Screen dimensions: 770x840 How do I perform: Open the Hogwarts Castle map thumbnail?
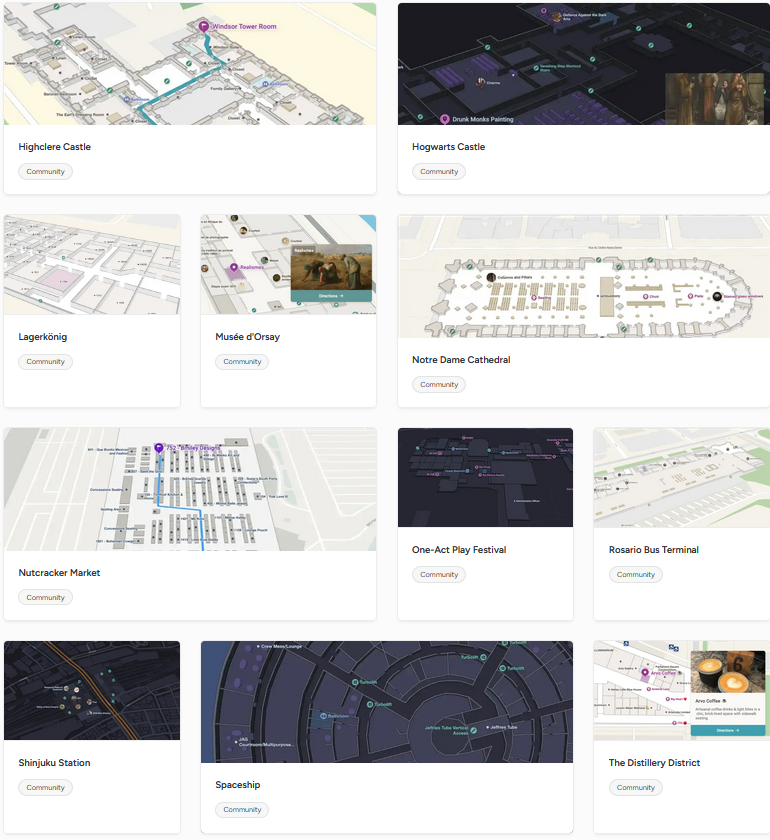[584, 64]
